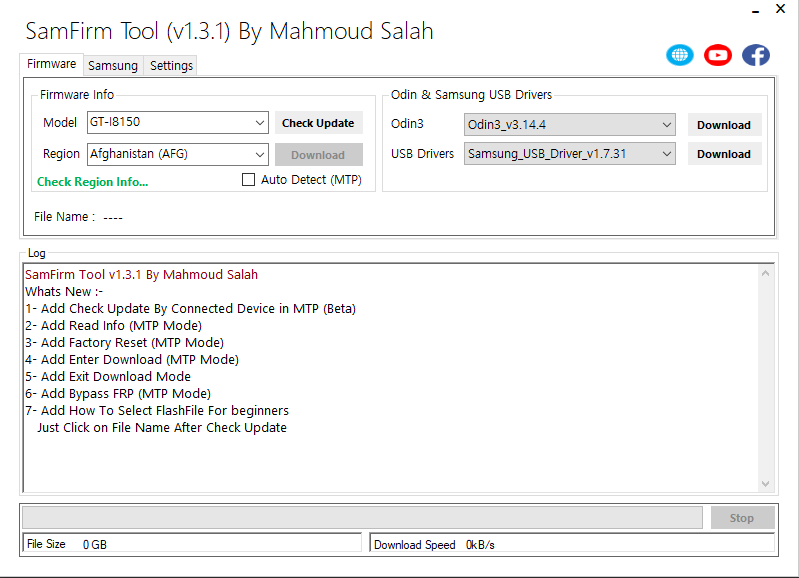Screen dimensions: 799x578
Task: Click log line '3- Add Factory Reset (MTP Mode)'
Action: point(125,343)
